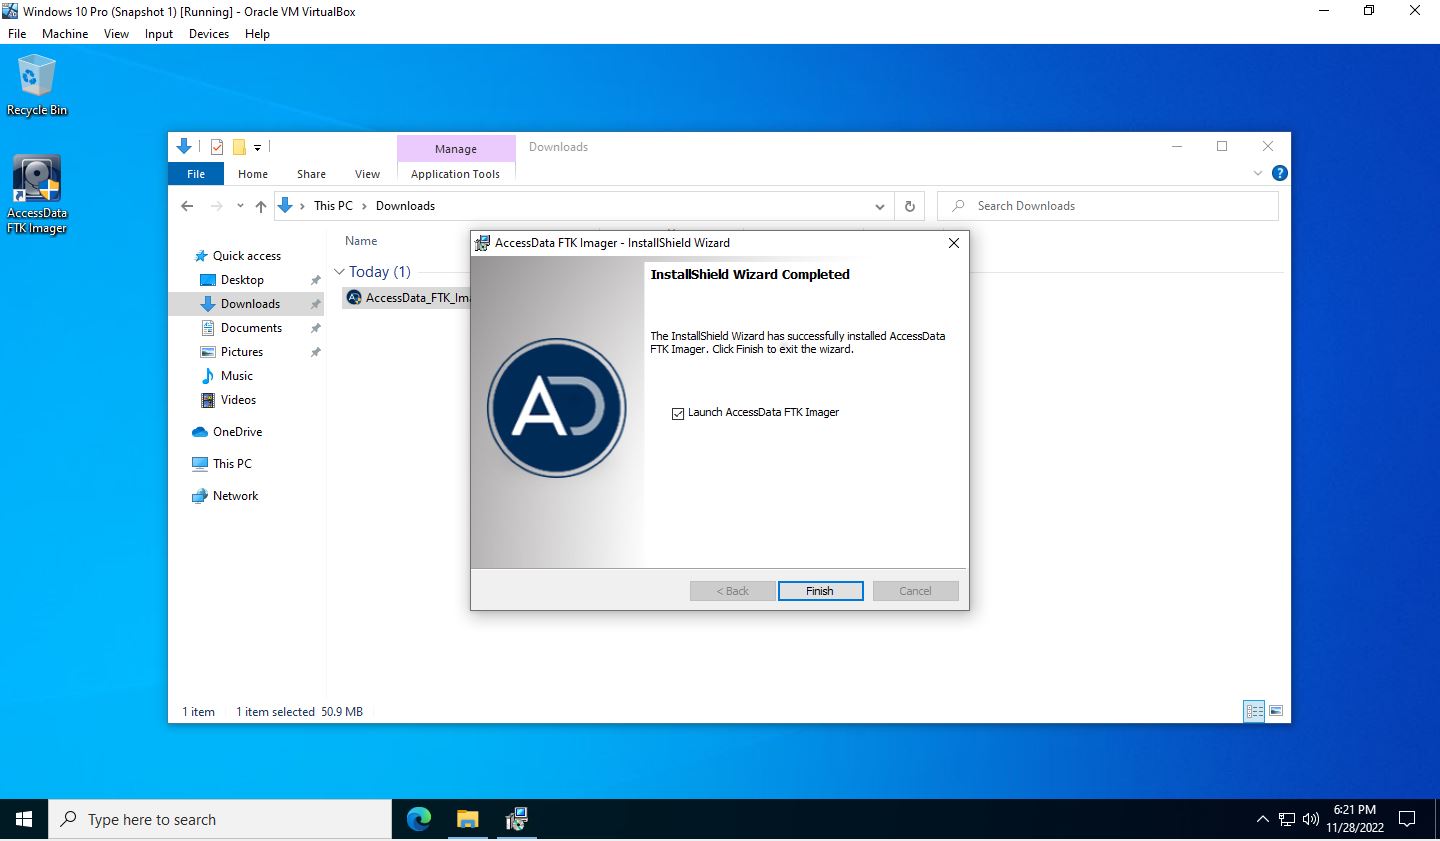Open the VirtualBox View menu
The height and width of the screenshot is (841, 1440).
point(116,34)
